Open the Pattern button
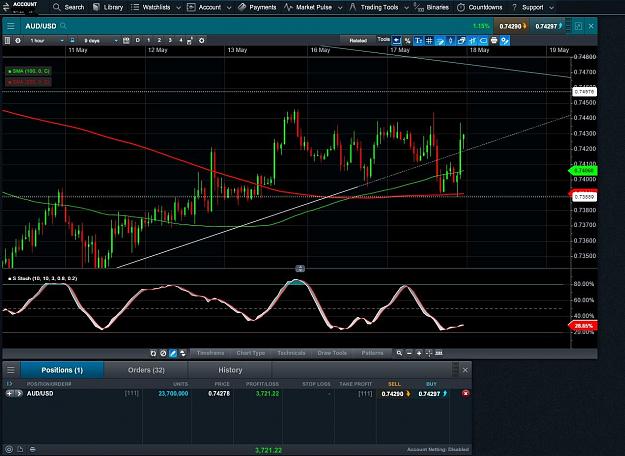This screenshot has width=625, height=456. pos(372,353)
